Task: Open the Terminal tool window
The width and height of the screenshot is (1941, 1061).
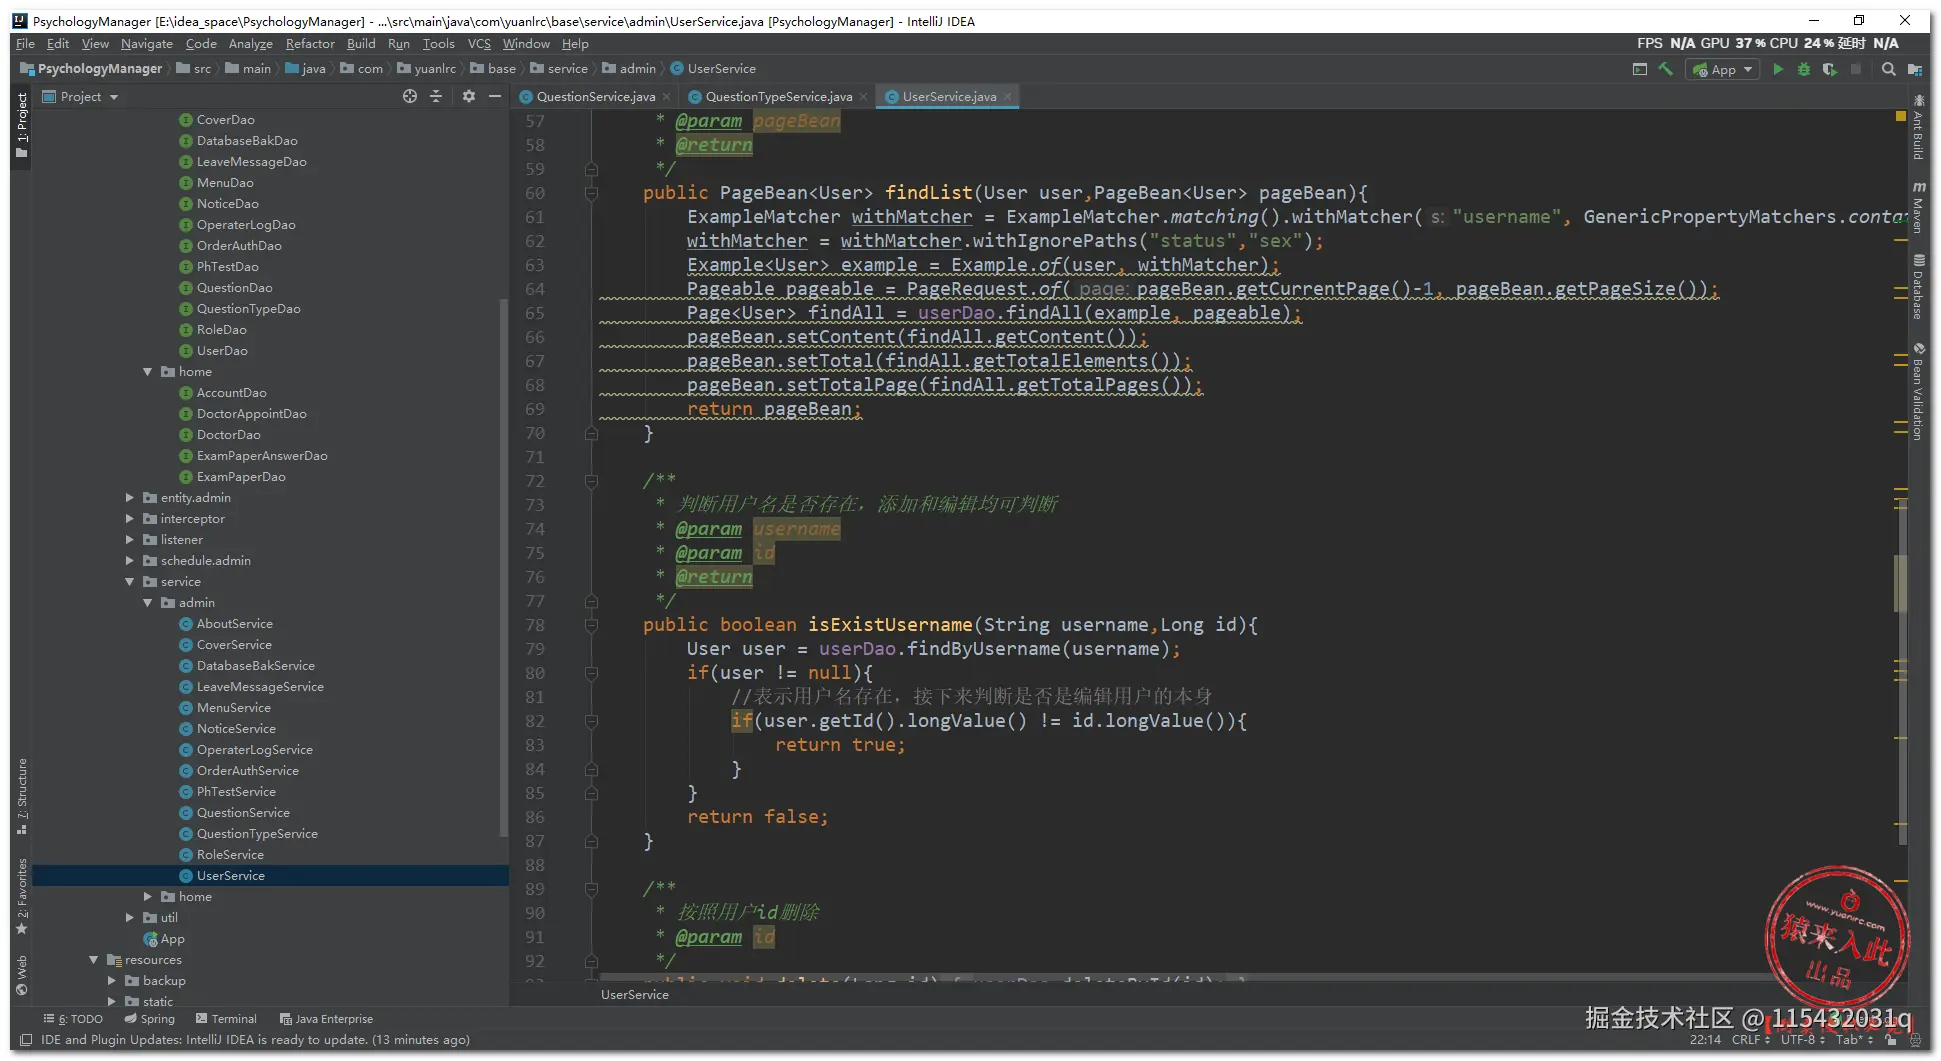Action: 227,1019
